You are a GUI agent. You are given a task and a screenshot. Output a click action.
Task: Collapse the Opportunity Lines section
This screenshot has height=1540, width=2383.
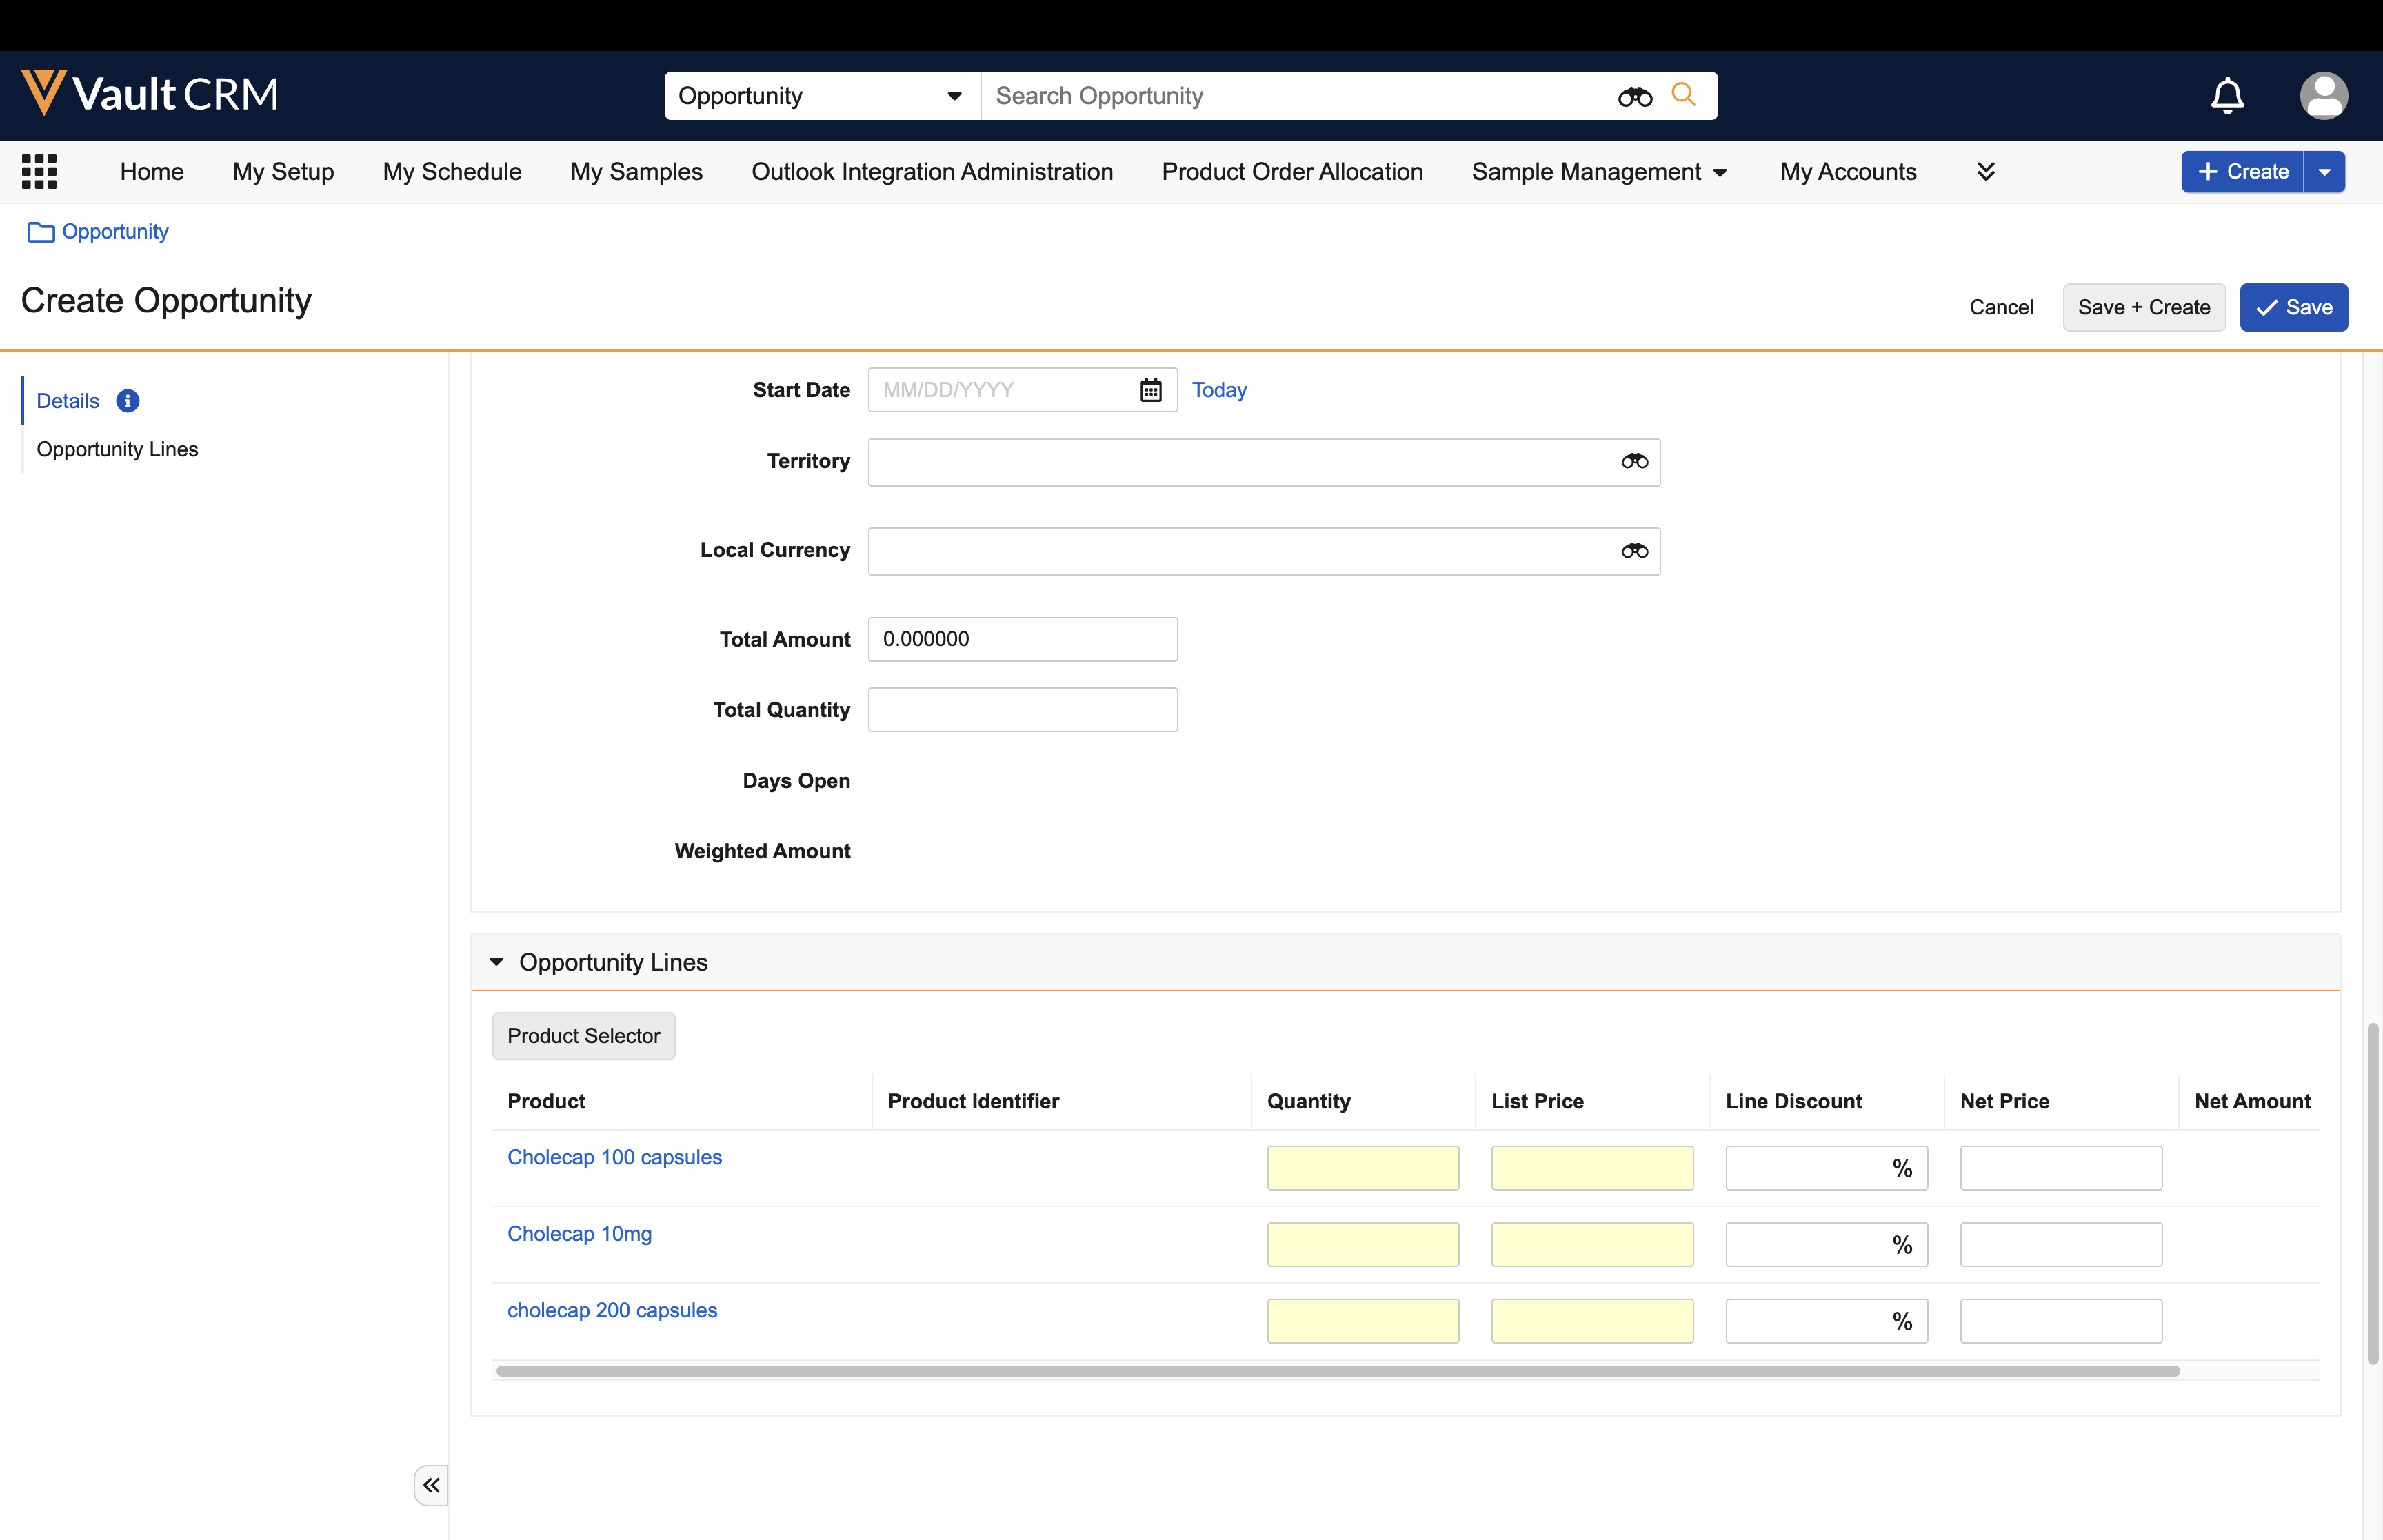(496, 962)
